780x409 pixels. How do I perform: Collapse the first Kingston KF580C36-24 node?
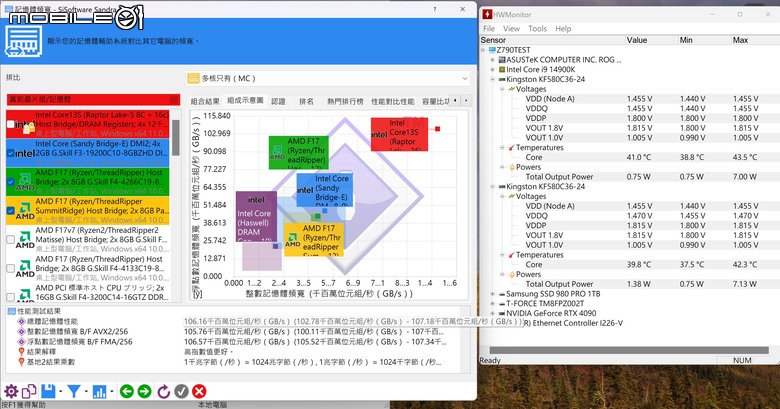click(492, 79)
